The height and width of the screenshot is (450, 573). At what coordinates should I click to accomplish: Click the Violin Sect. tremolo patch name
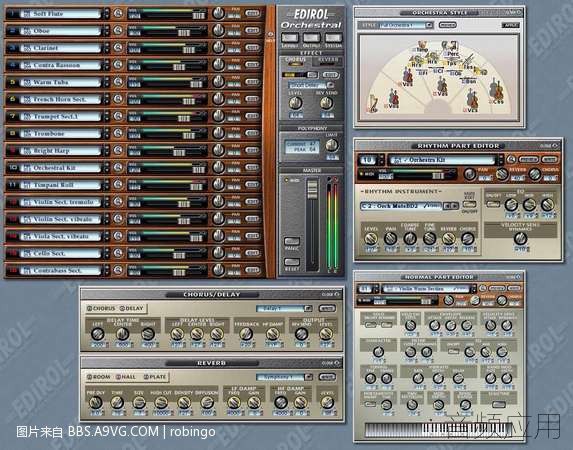pyautogui.click(x=61, y=202)
